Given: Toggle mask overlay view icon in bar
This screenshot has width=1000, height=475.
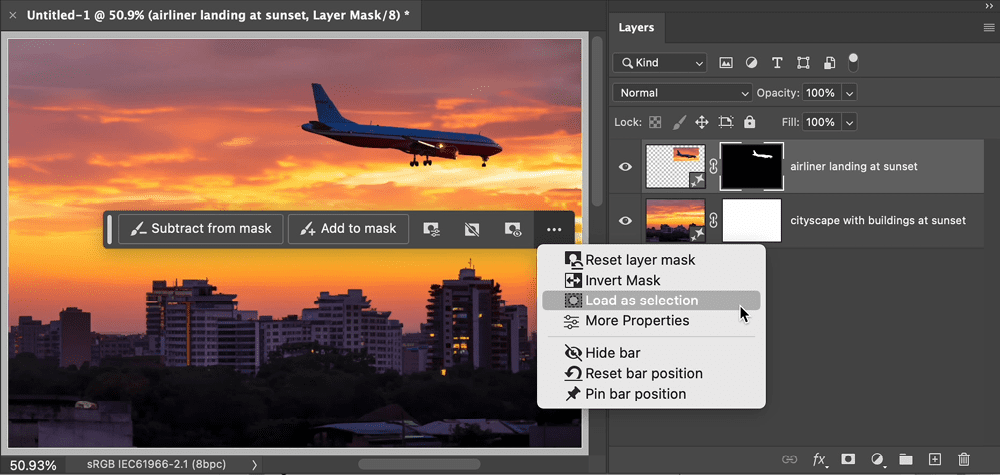Looking at the screenshot, I should click(x=513, y=230).
